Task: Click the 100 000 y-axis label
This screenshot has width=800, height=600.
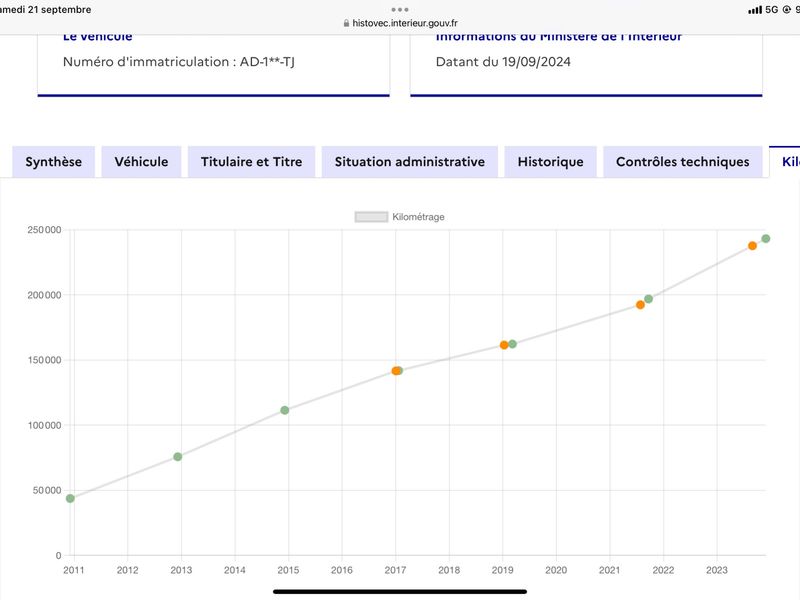Action: 44,425
